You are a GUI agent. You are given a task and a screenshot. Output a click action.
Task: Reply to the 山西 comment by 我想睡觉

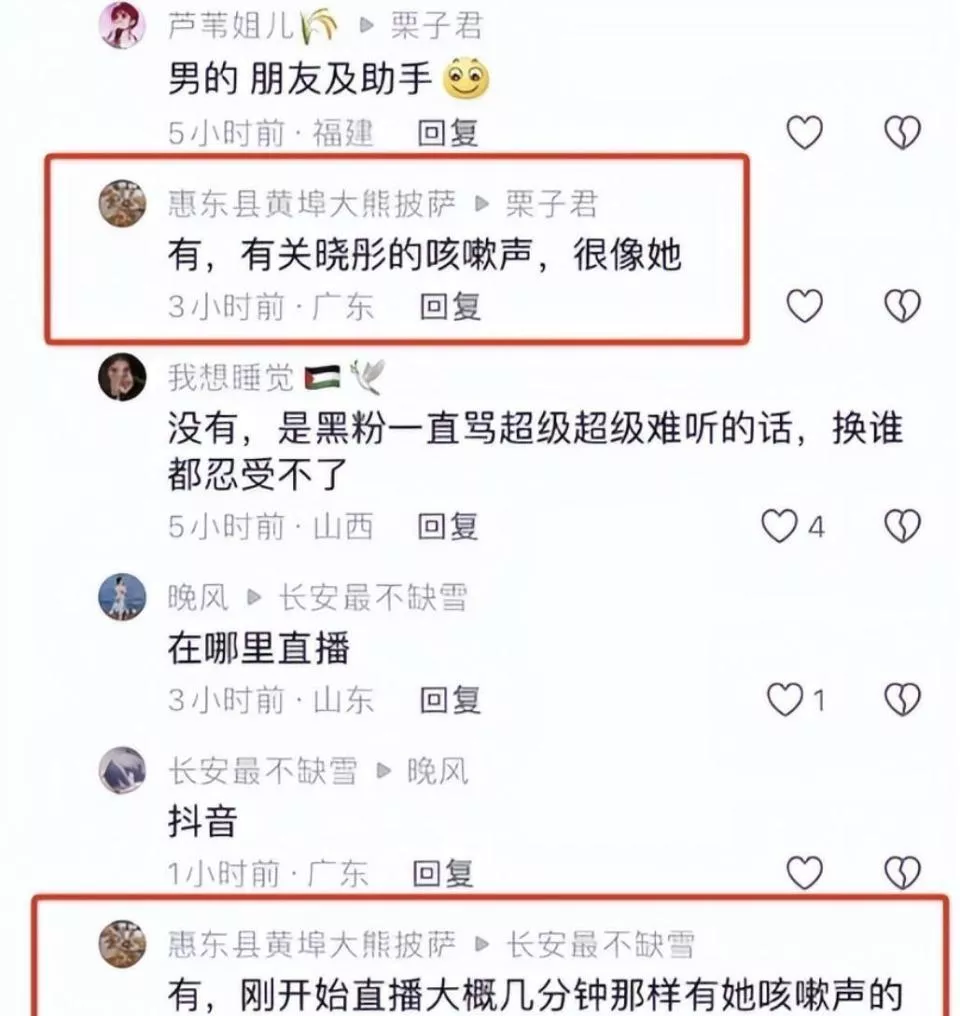pyautogui.click(x=448, y=526)
